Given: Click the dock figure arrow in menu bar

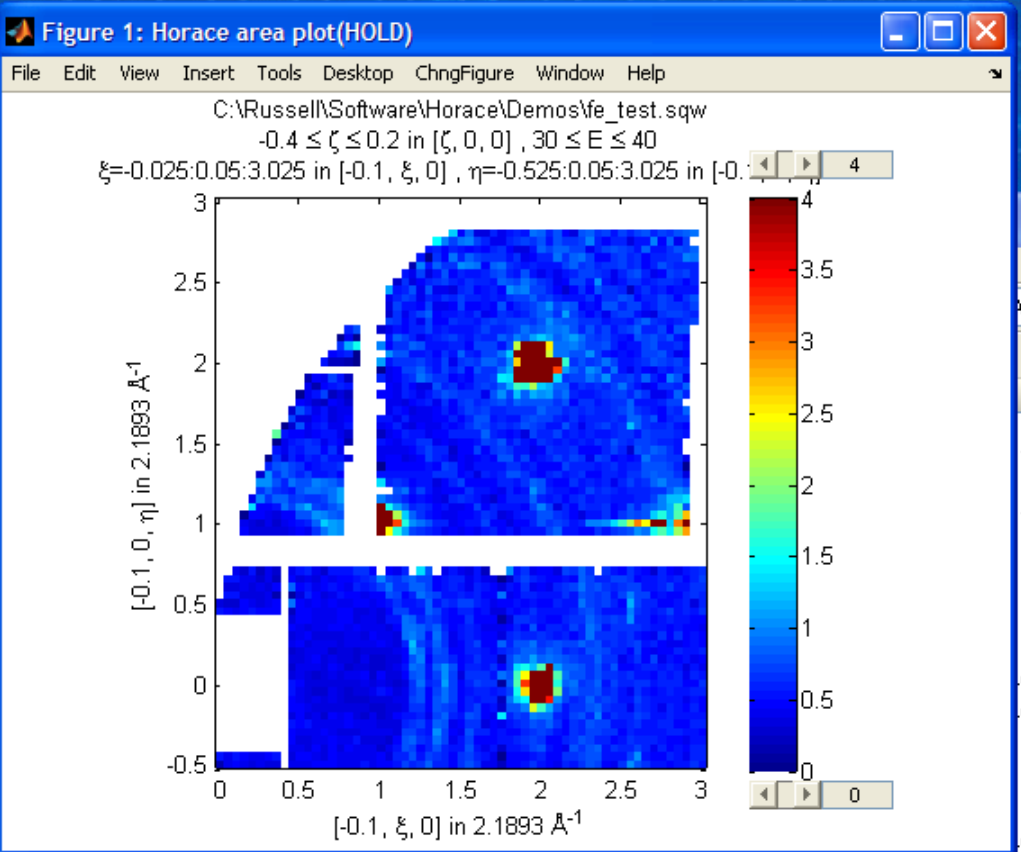Looking at the screenshot, I should 995,74.
